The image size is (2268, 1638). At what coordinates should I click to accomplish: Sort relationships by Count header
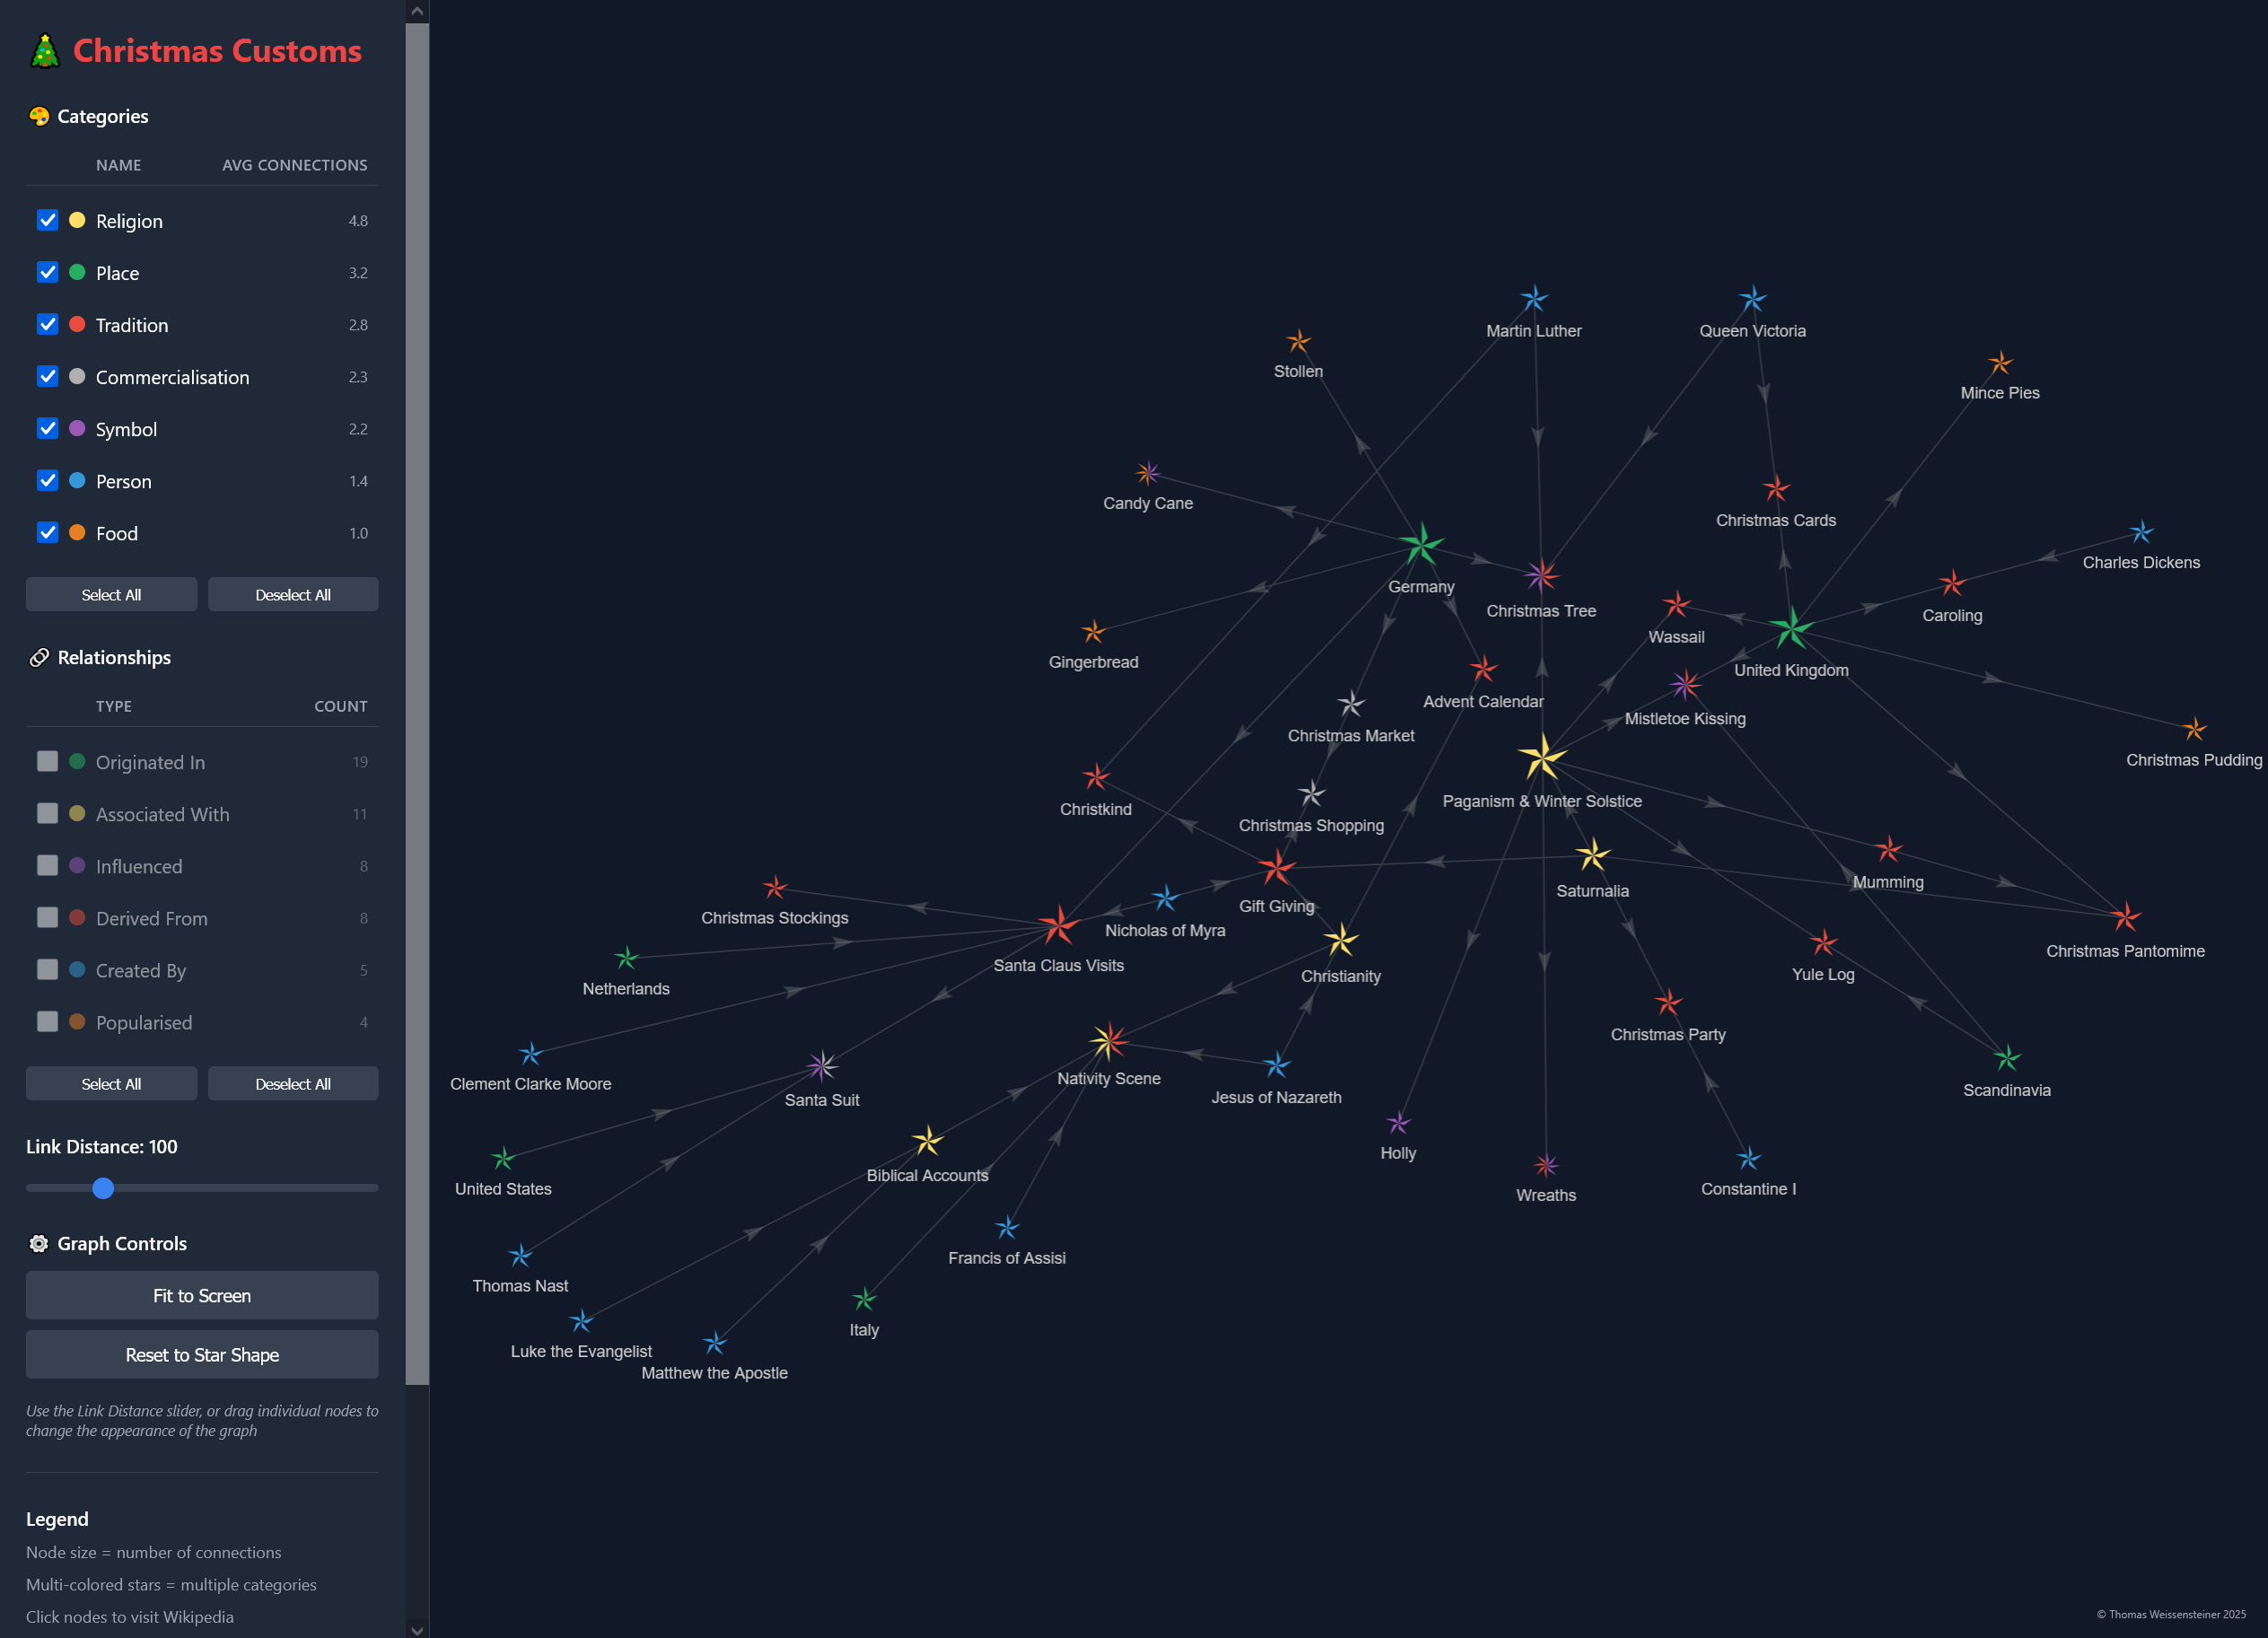(340, 706)
